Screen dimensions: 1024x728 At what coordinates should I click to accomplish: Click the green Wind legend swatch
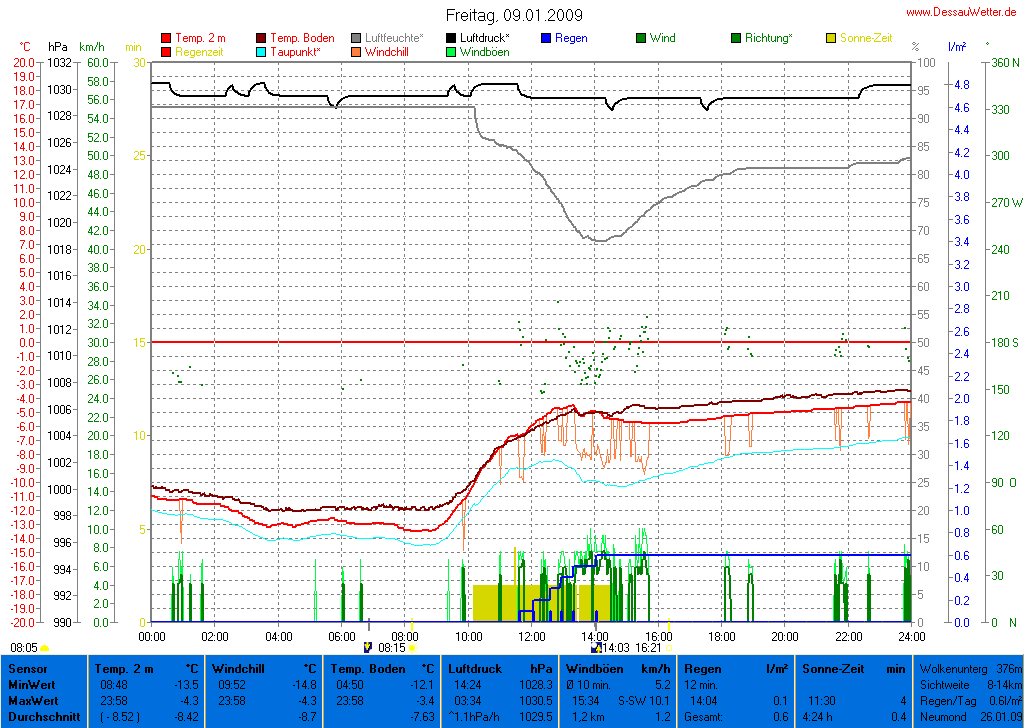click(641, 38)
